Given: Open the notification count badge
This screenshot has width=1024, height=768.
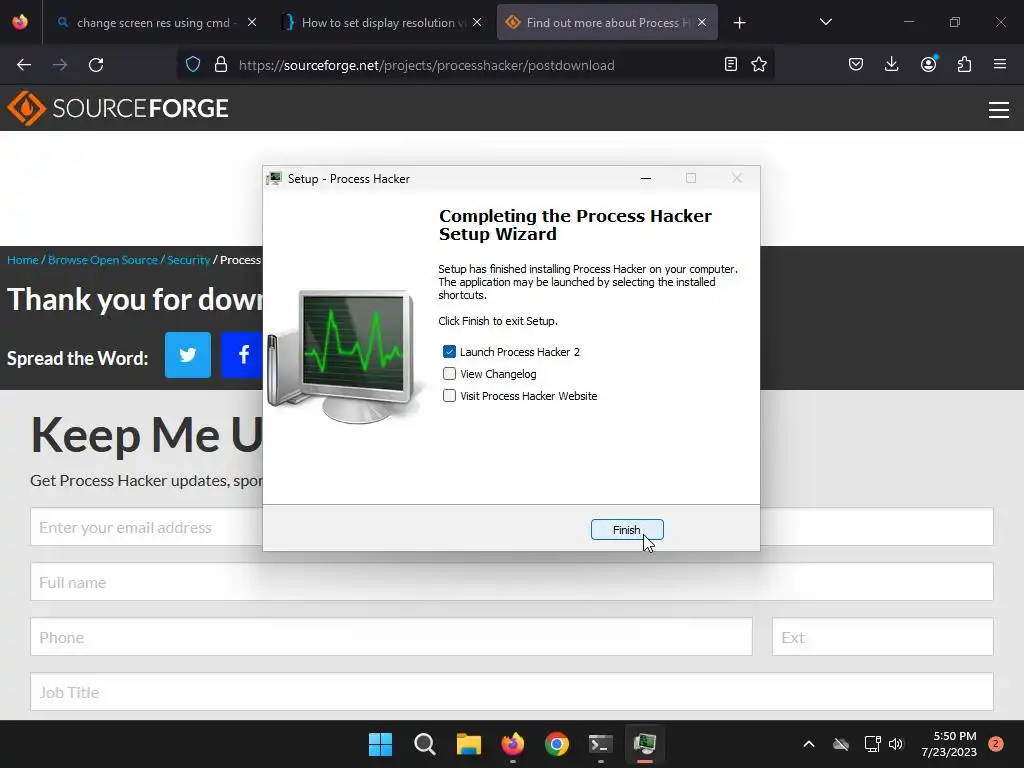Looking at the screenshot, I should coord(996,743).
